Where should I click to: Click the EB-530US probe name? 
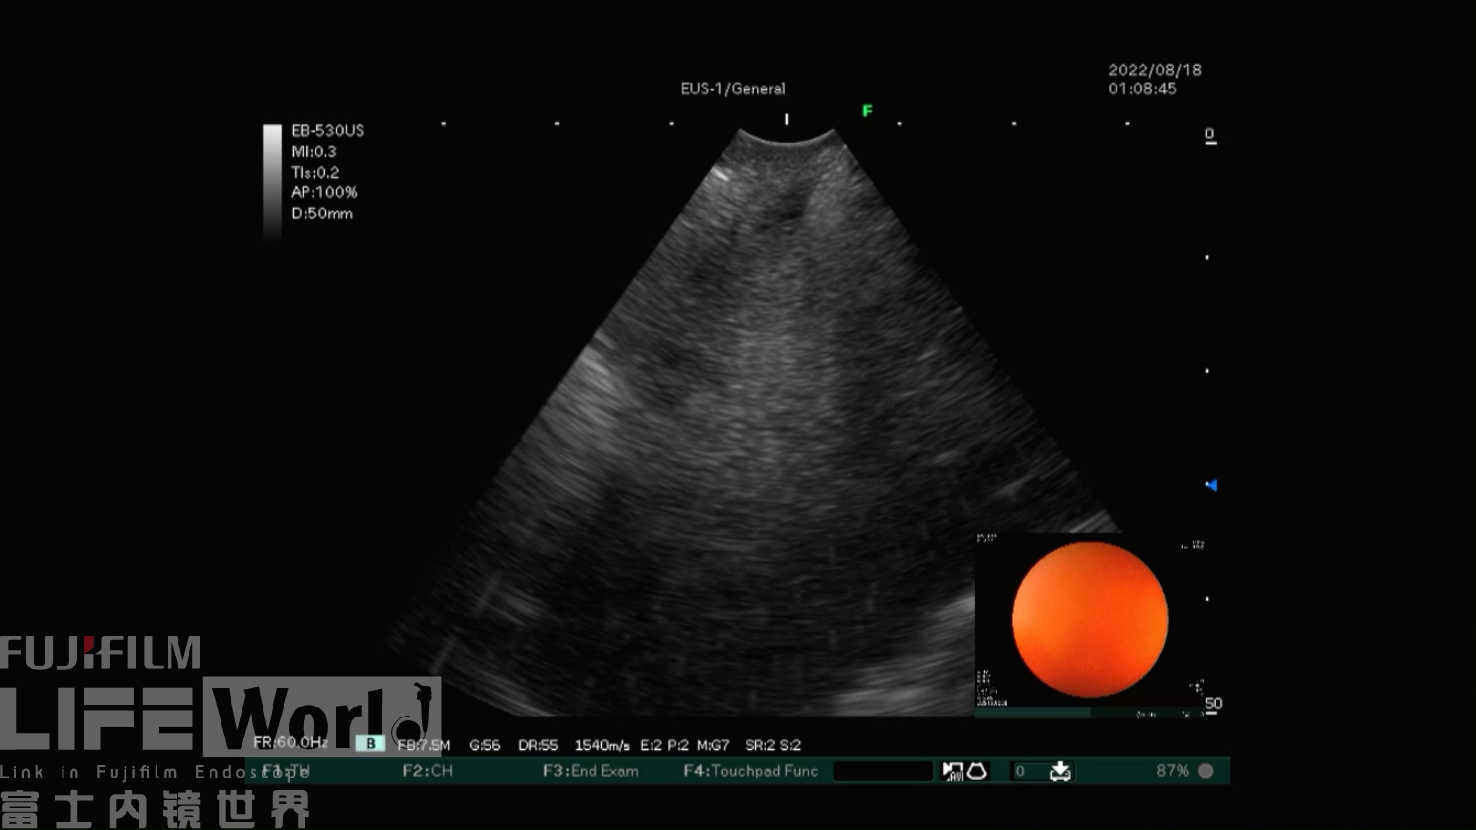coord(327,130)
